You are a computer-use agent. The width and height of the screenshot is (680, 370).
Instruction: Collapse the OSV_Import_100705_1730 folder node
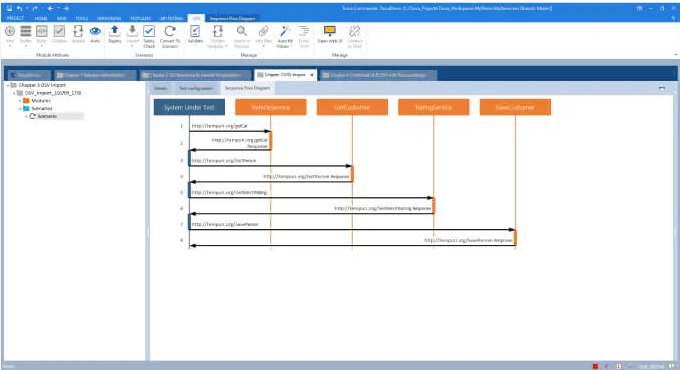(14, 93)
